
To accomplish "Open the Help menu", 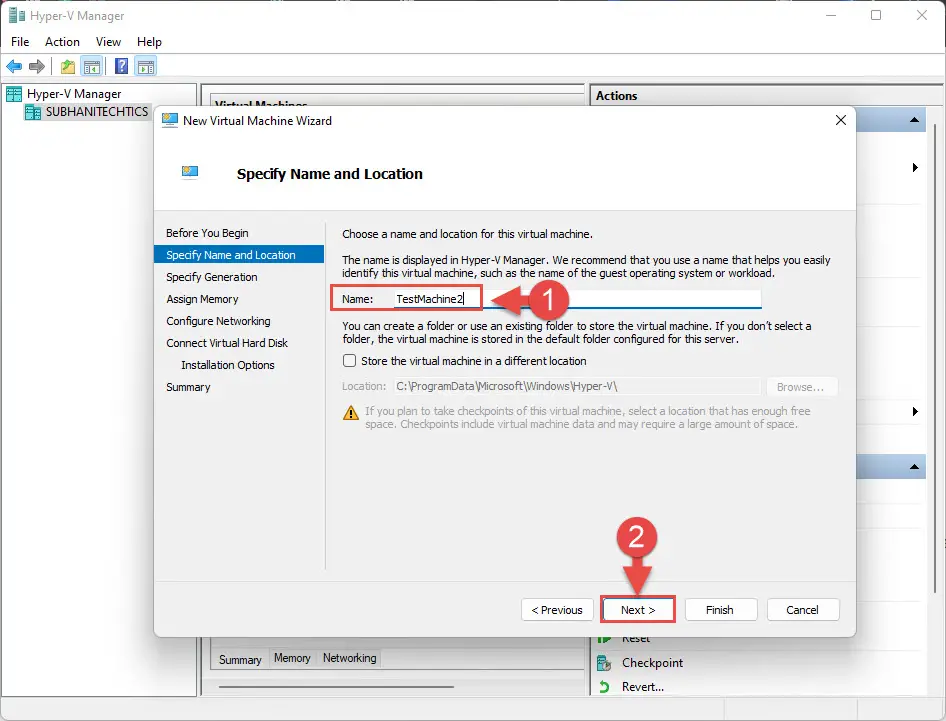I will (149, 42).
